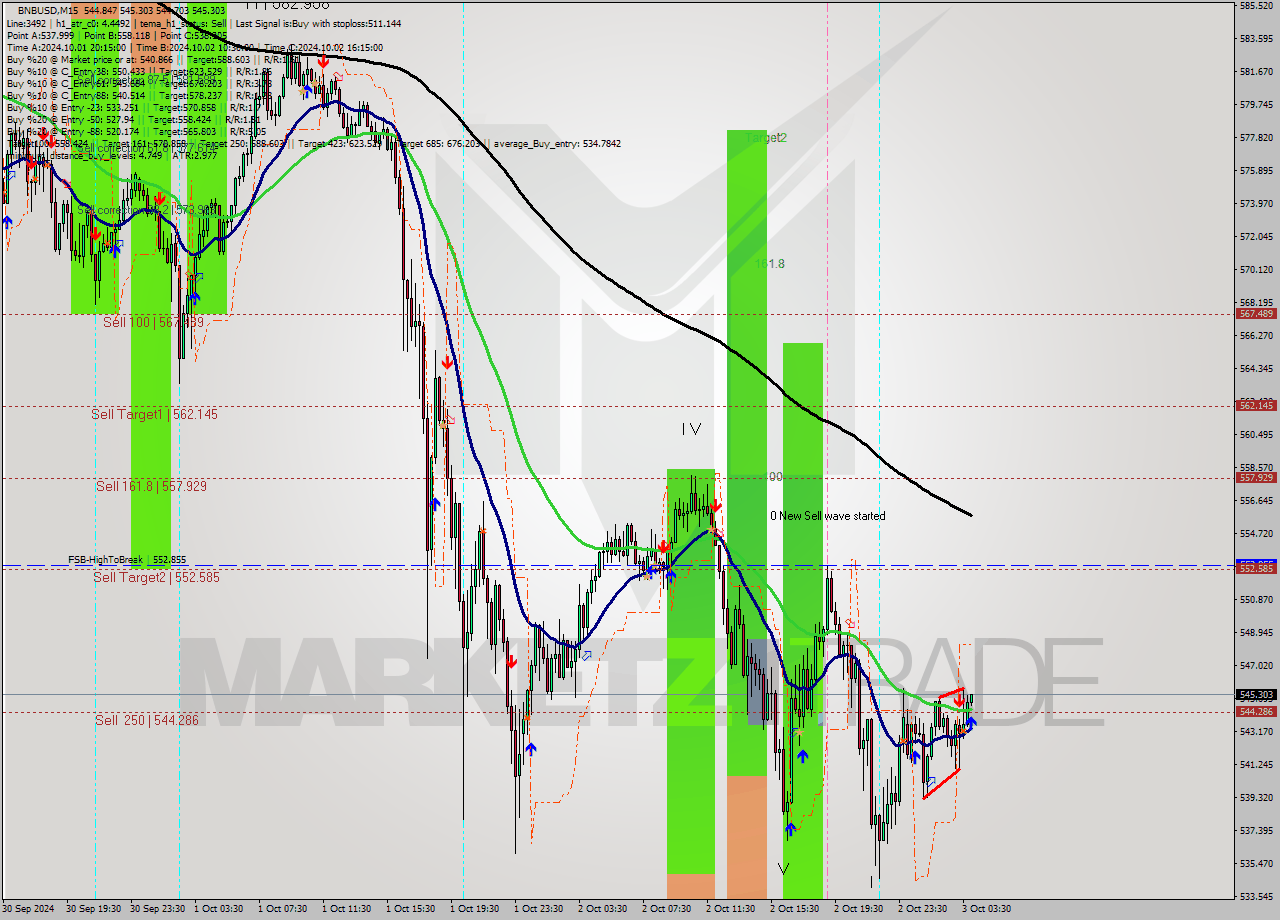
Task: Click the 'Target2' label on green bar
Action: click(x=766, y=138)
